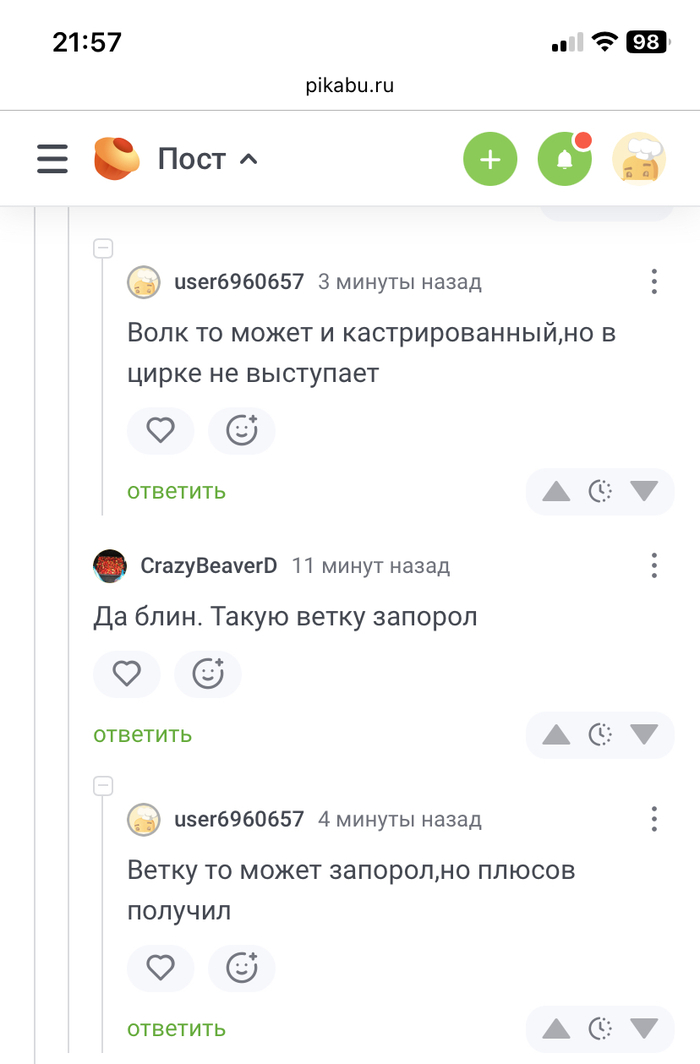
Task: Tap the pikabu.ru address bar
Action: tap(350, 85)
